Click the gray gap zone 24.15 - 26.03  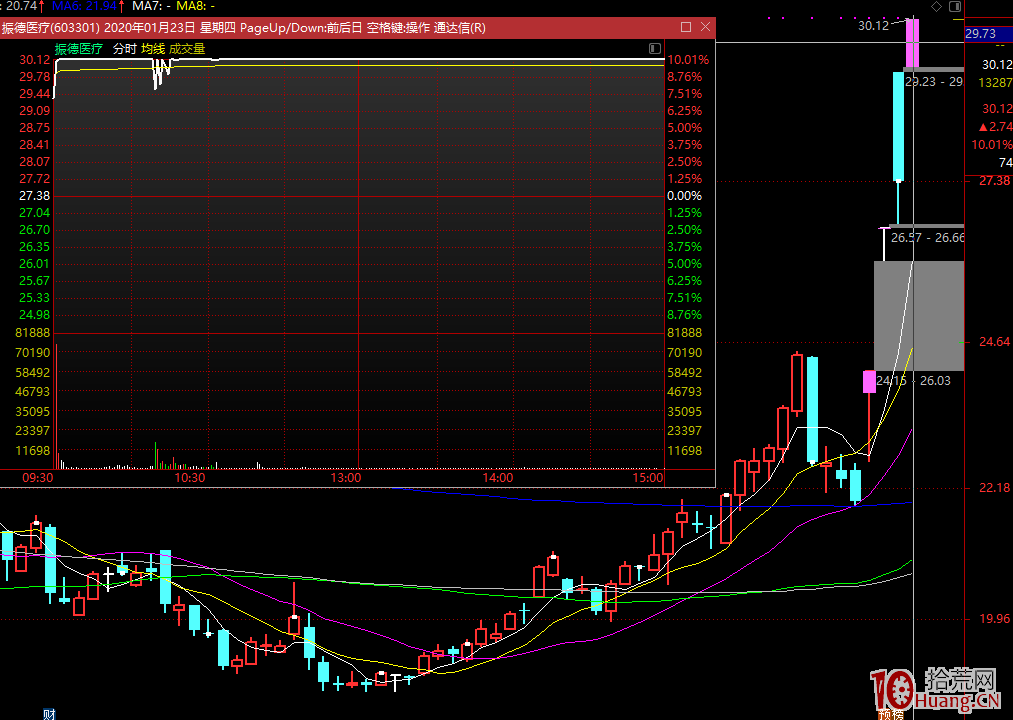point(918,315)
